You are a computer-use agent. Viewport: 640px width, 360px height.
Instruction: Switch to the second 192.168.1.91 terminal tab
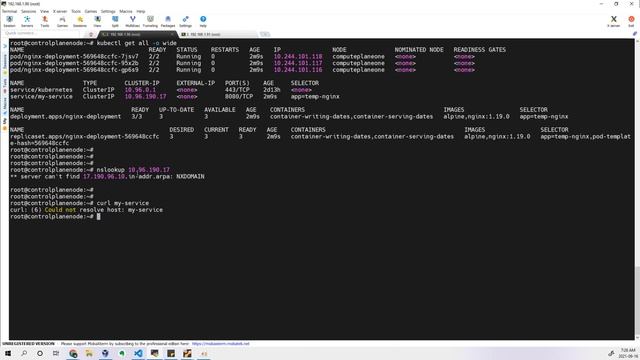(x=218, y=34)
